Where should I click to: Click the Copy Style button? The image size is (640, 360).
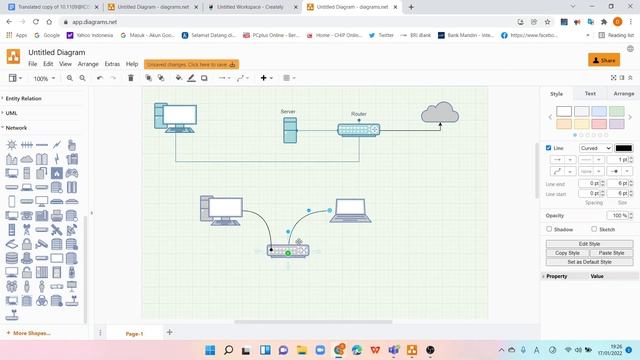[x=567, y=253]
